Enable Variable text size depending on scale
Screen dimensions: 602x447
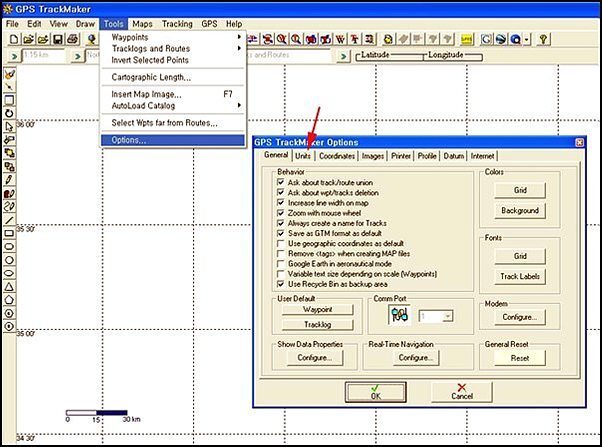click(x=281, y=274)
